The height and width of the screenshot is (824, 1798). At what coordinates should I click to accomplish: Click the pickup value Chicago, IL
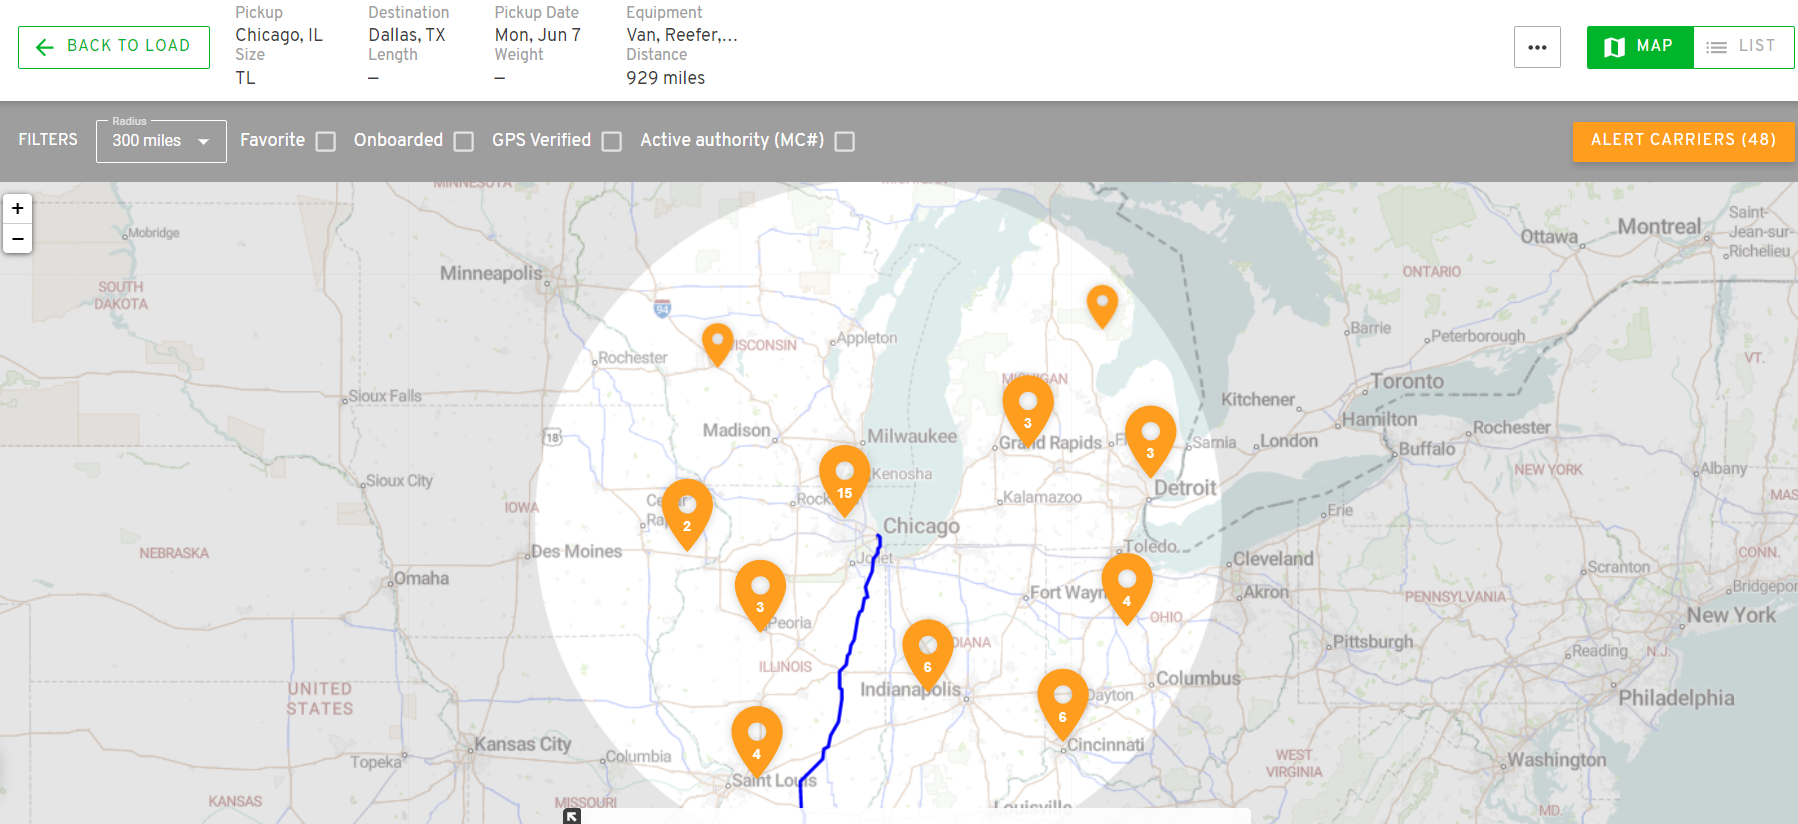(279, 35)
